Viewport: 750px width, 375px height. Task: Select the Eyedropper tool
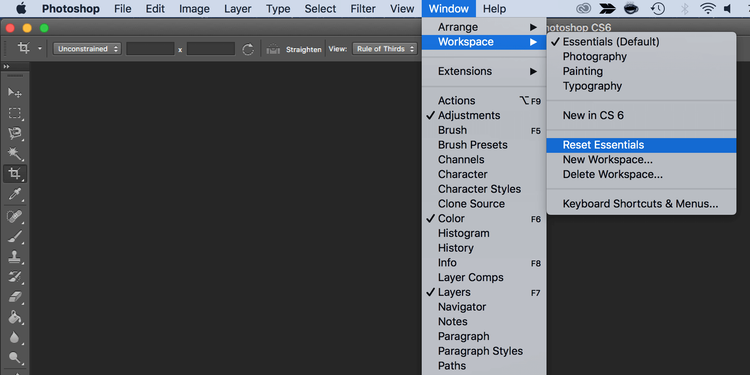click(x=14, y=194)
